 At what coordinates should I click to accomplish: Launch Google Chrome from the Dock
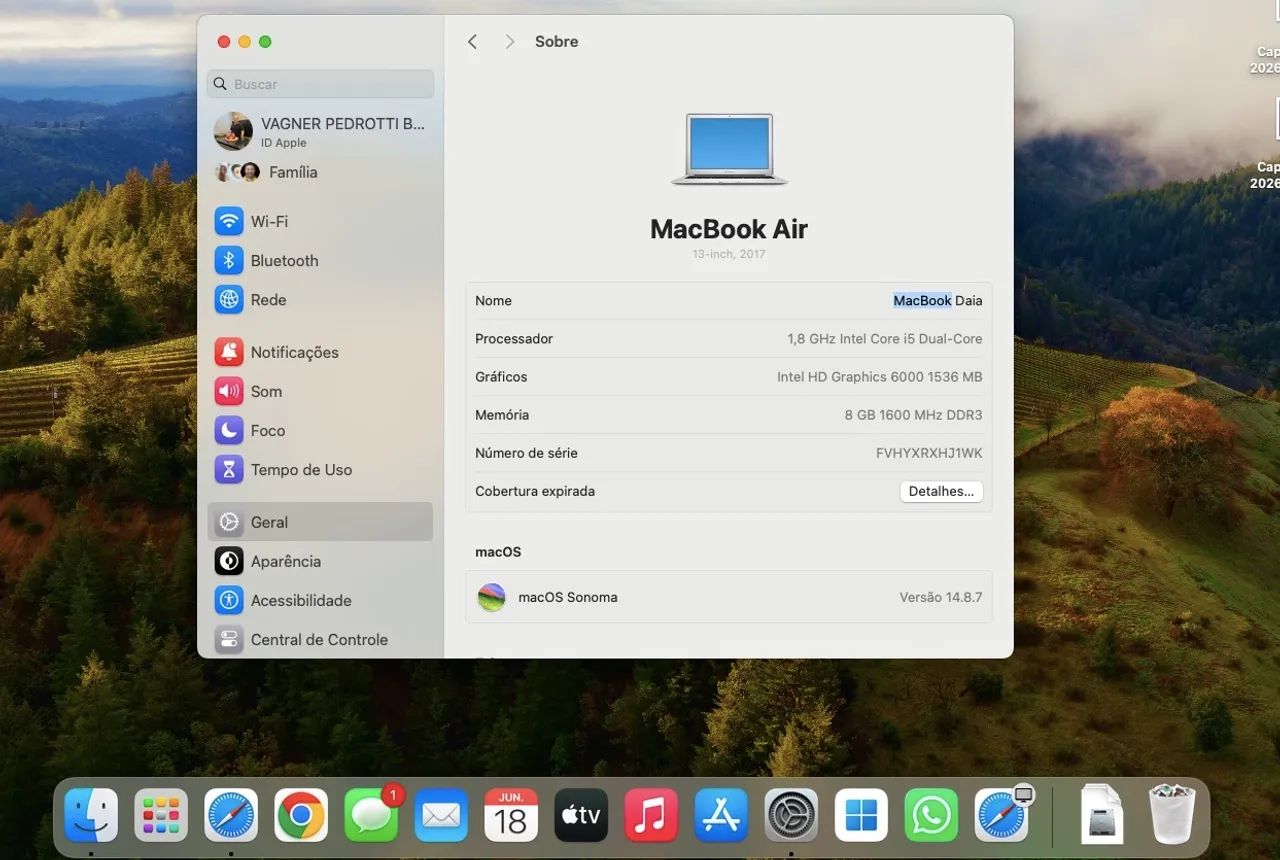coord(301,815)
